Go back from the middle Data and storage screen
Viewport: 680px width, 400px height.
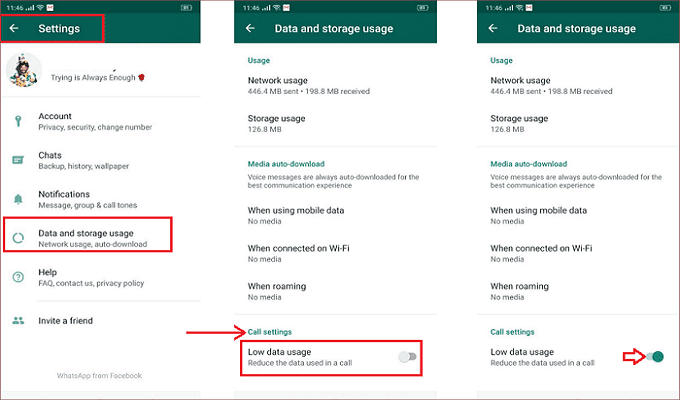(x=252, y=29)
